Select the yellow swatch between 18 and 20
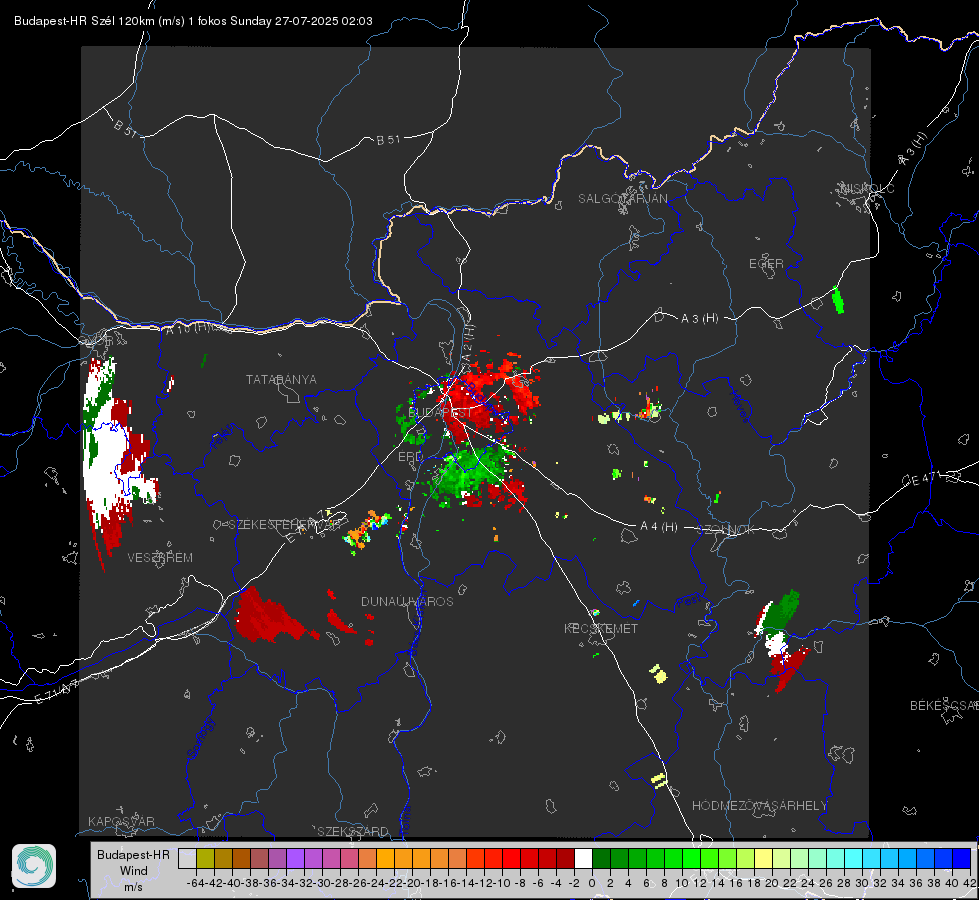This screenshot has height=900, width=979. point(763,858)
